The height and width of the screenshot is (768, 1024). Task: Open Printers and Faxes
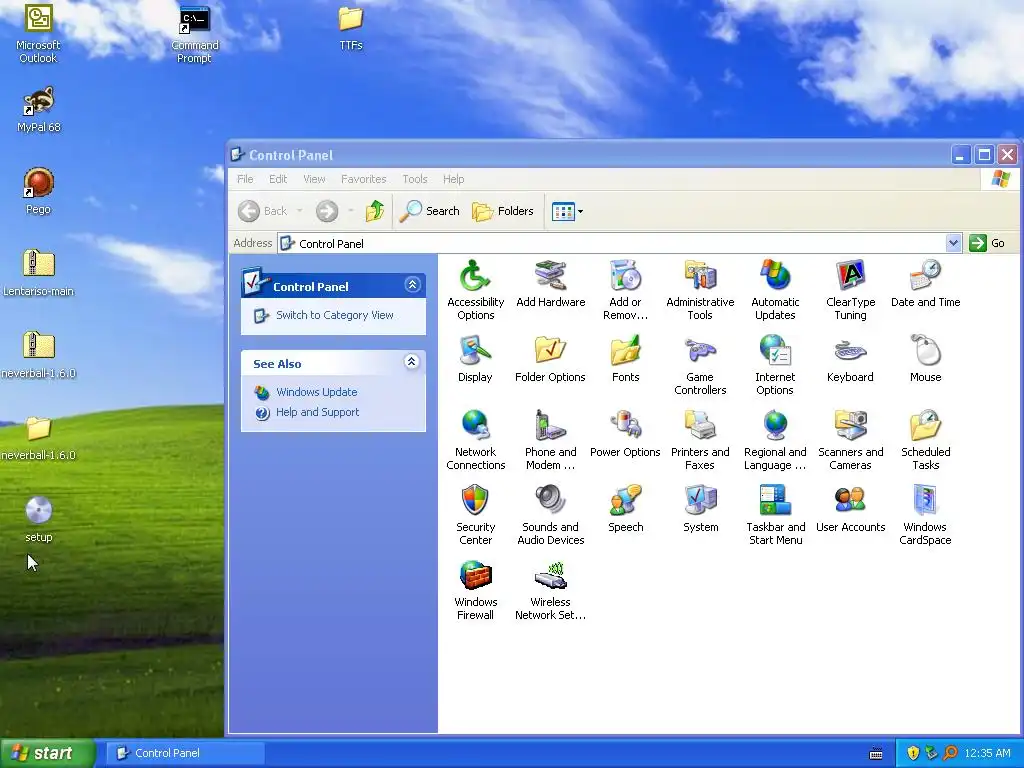pyautogui.click(x=700, y=440)
